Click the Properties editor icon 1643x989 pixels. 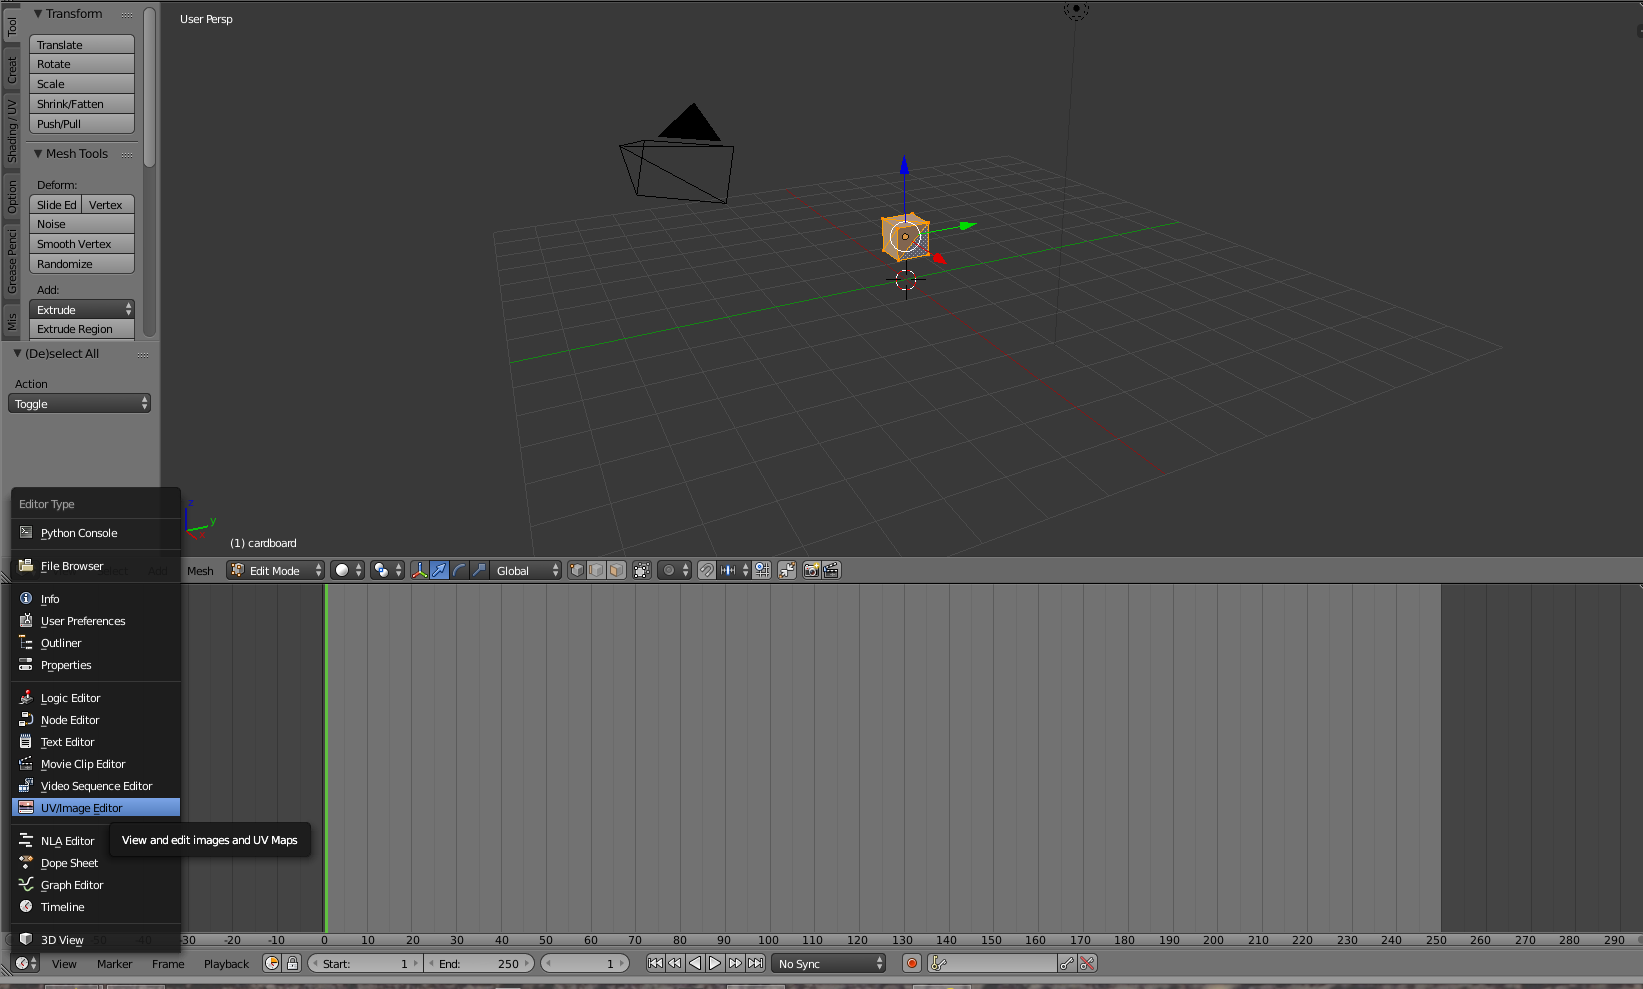(x=26, y=665)
